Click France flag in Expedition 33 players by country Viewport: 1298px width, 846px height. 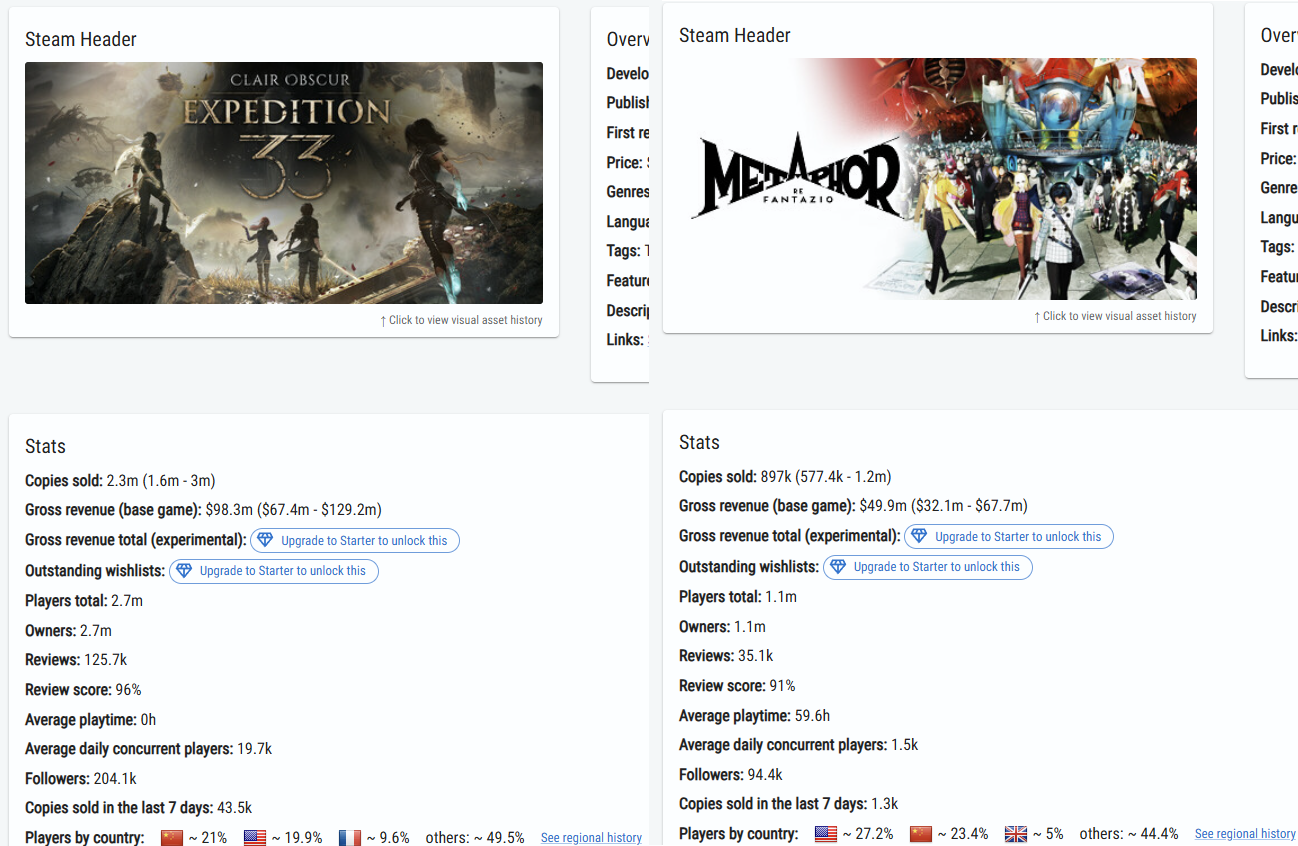point(349,838)
